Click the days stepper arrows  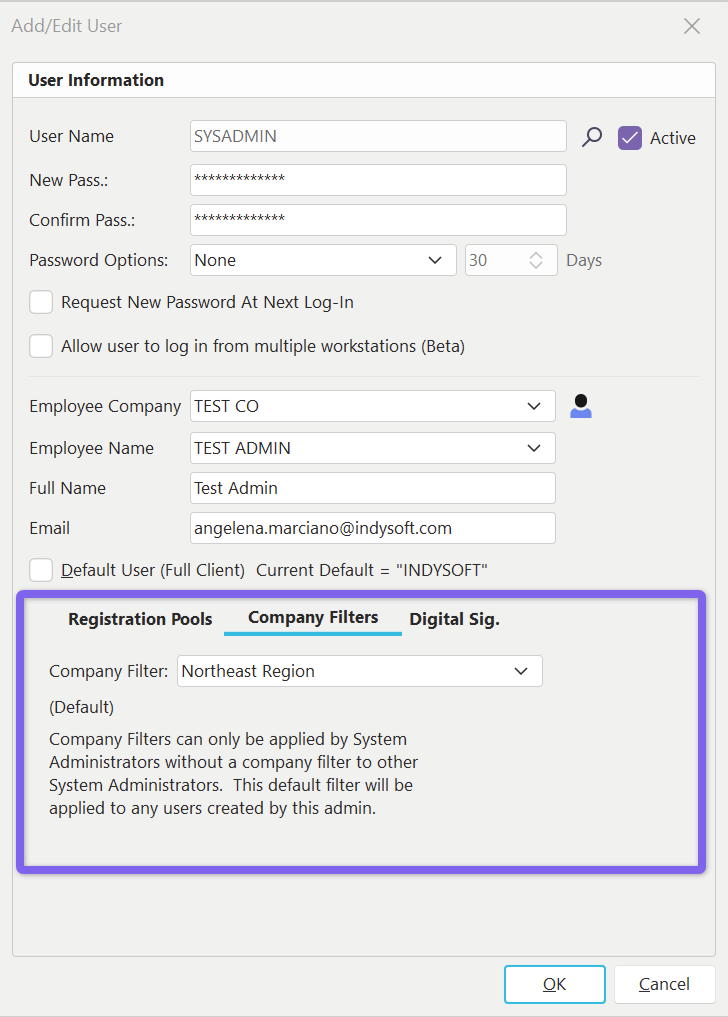pyautogui.click(x=536, y=260)
